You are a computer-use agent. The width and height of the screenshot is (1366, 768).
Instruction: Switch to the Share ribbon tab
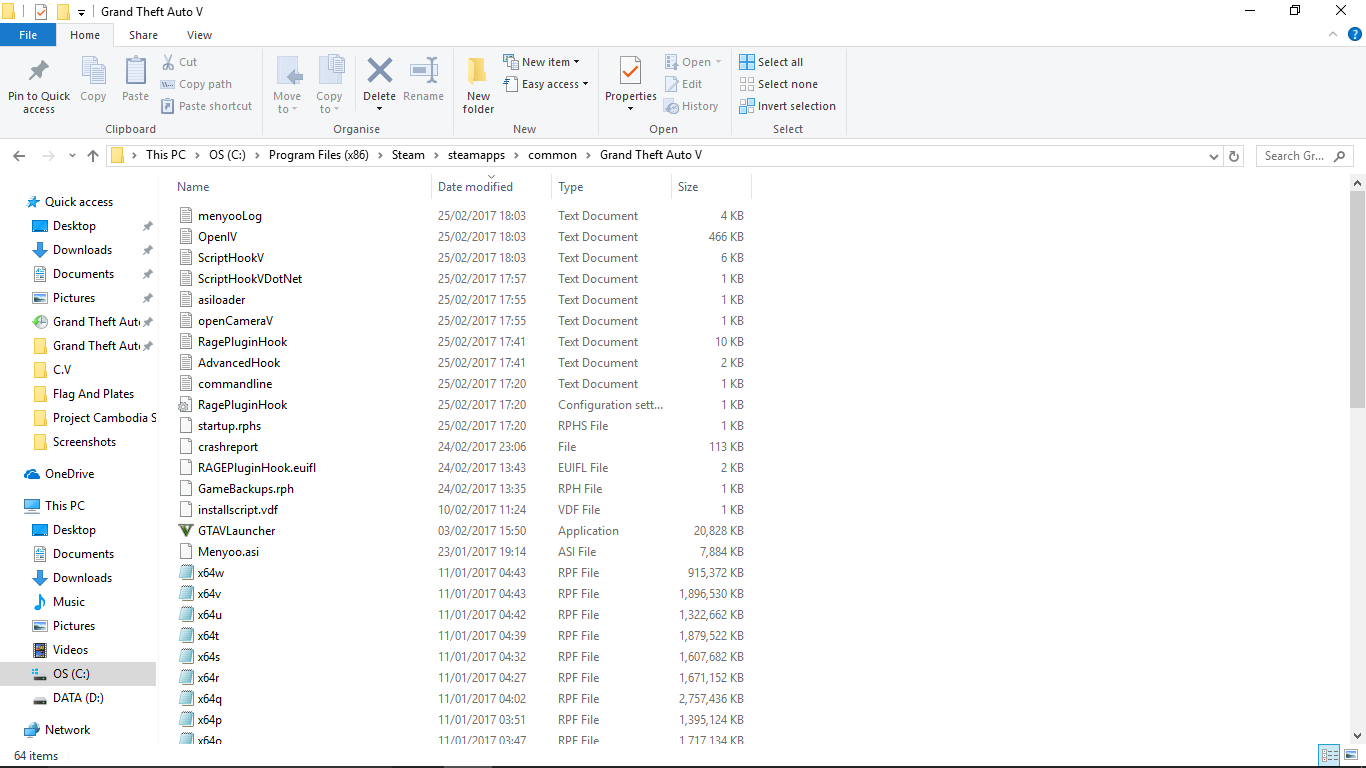click(143, 35)
